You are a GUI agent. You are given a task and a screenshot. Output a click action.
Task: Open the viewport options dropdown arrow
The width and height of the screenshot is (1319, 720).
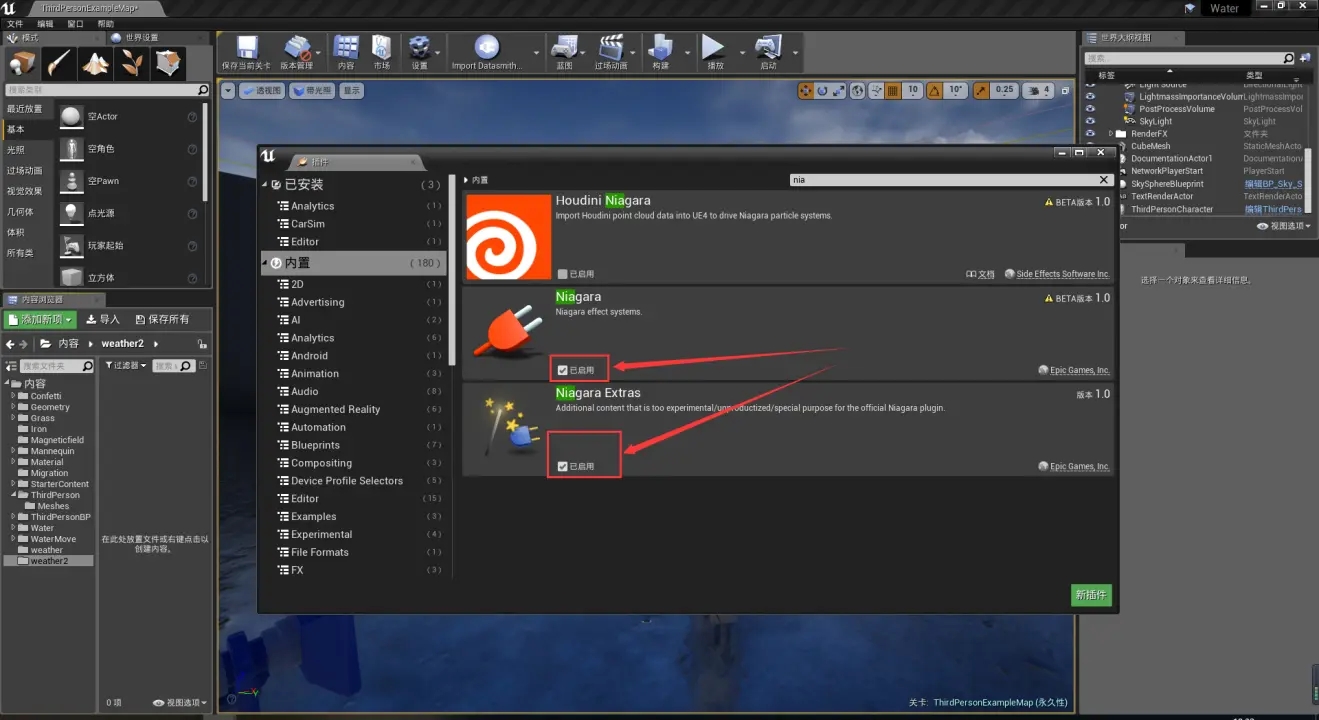point(228,90)
